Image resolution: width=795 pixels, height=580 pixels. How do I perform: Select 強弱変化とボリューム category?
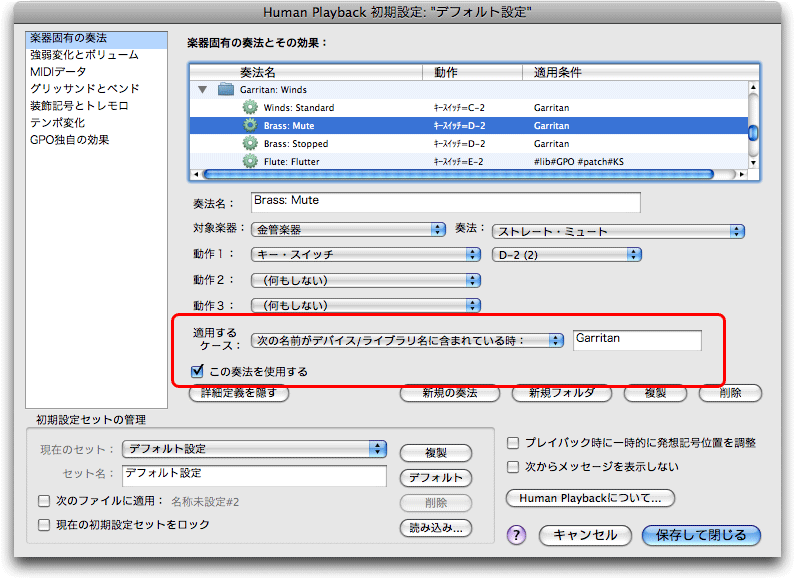pos(96,55)
